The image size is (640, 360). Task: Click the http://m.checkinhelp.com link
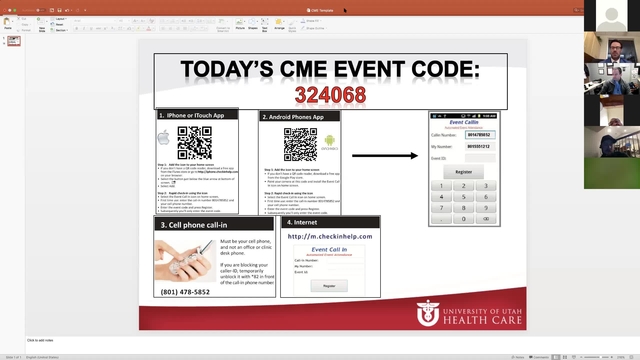330,236
